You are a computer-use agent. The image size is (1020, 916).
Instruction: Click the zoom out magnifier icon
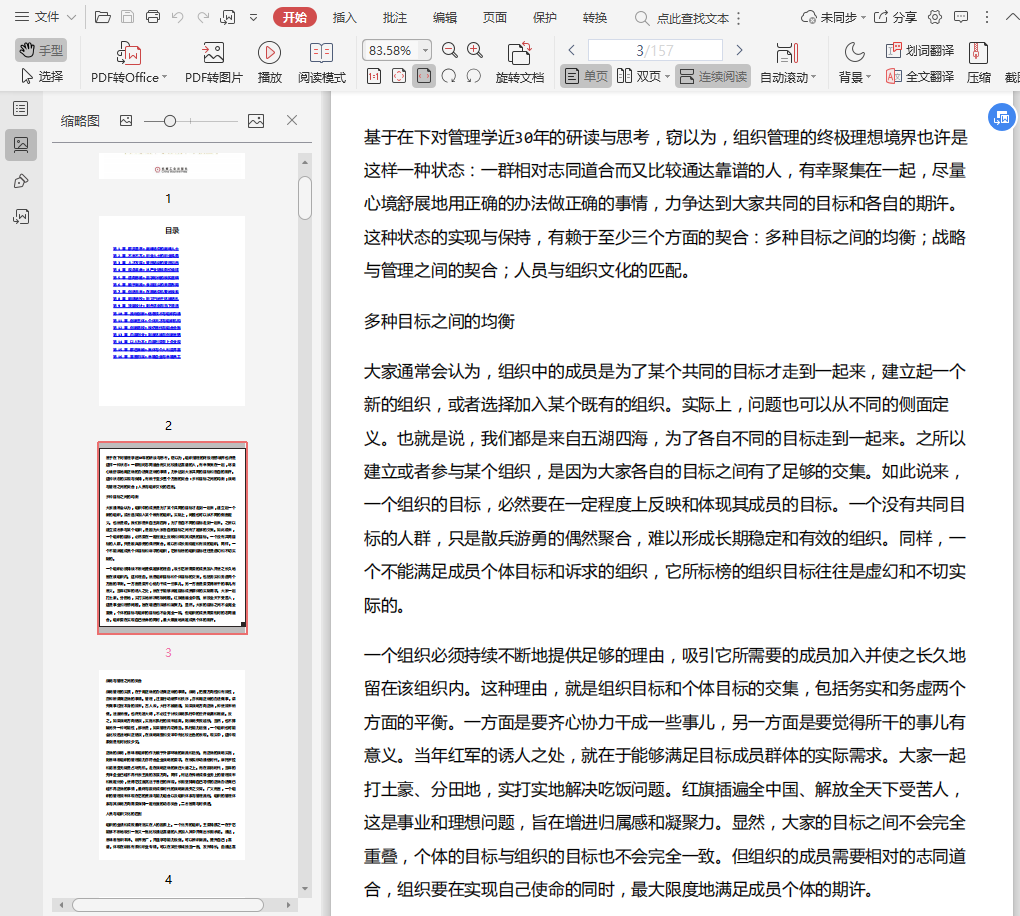pyautogui.click(x=450, y=50)
